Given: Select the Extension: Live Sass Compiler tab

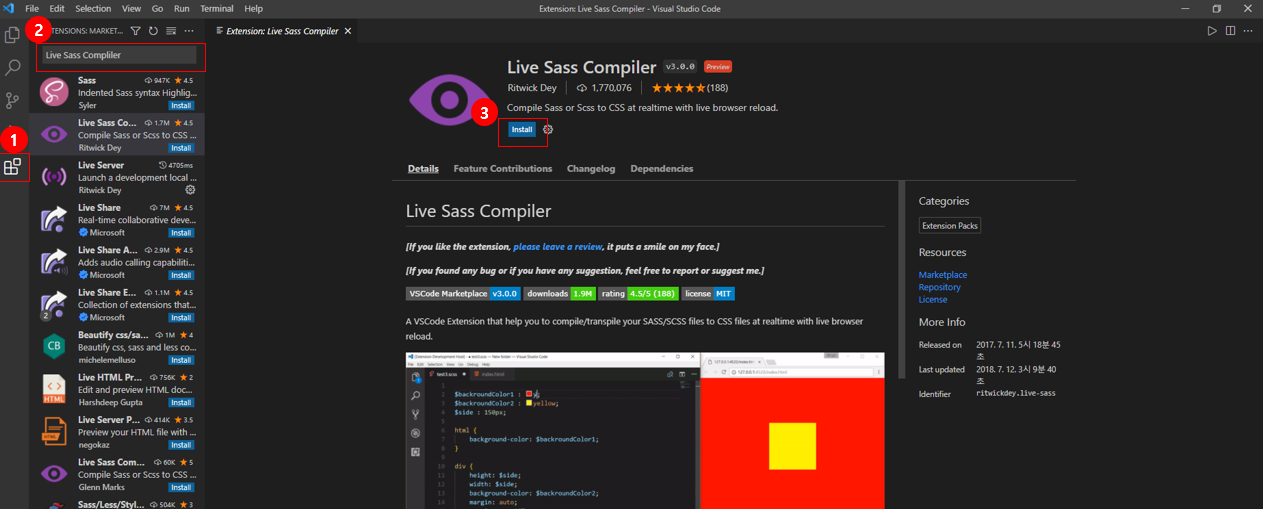Looking at the screenshot, I should (x=282, y=31).
